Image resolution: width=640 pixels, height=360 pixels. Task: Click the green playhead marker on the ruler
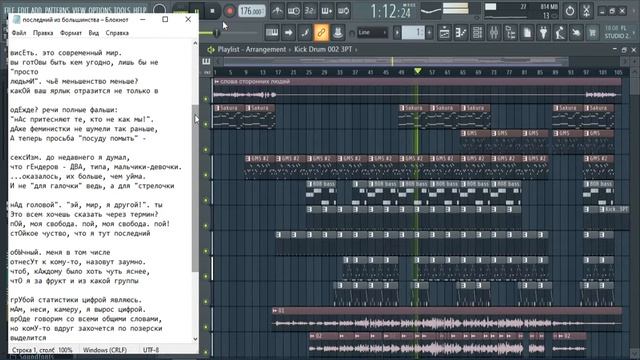(418, 71)
